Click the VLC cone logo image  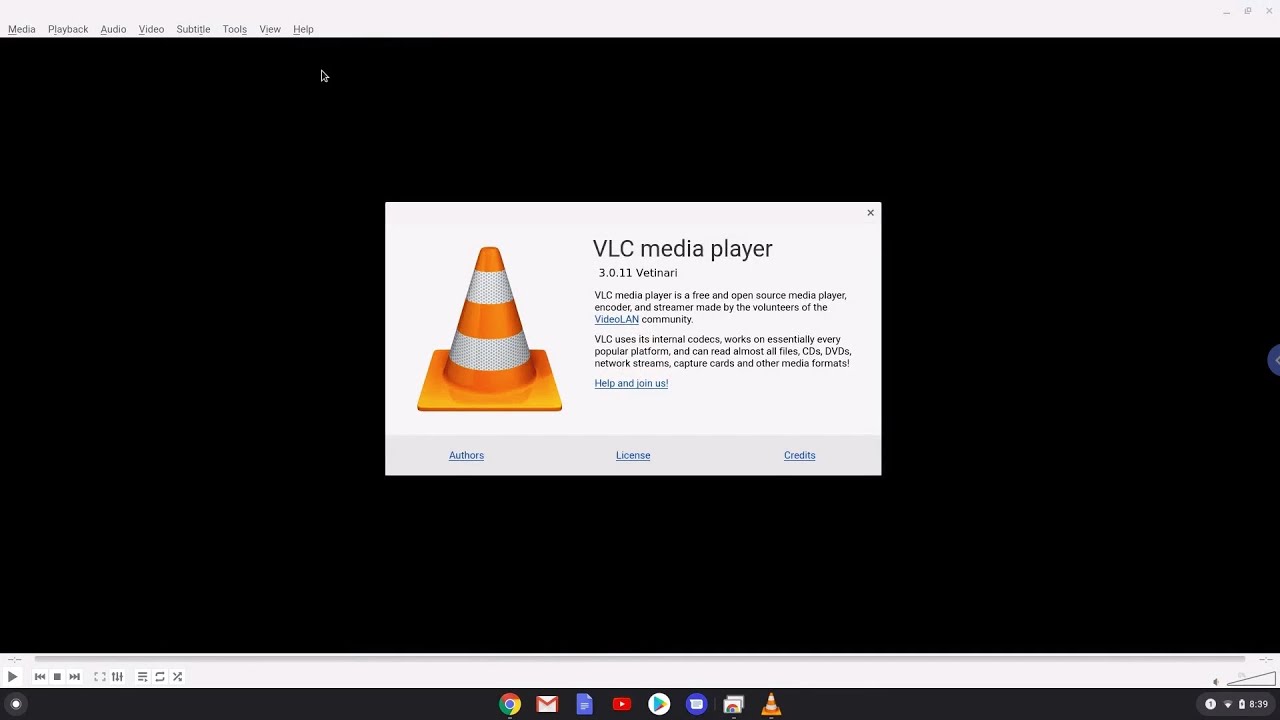(489, 328)
